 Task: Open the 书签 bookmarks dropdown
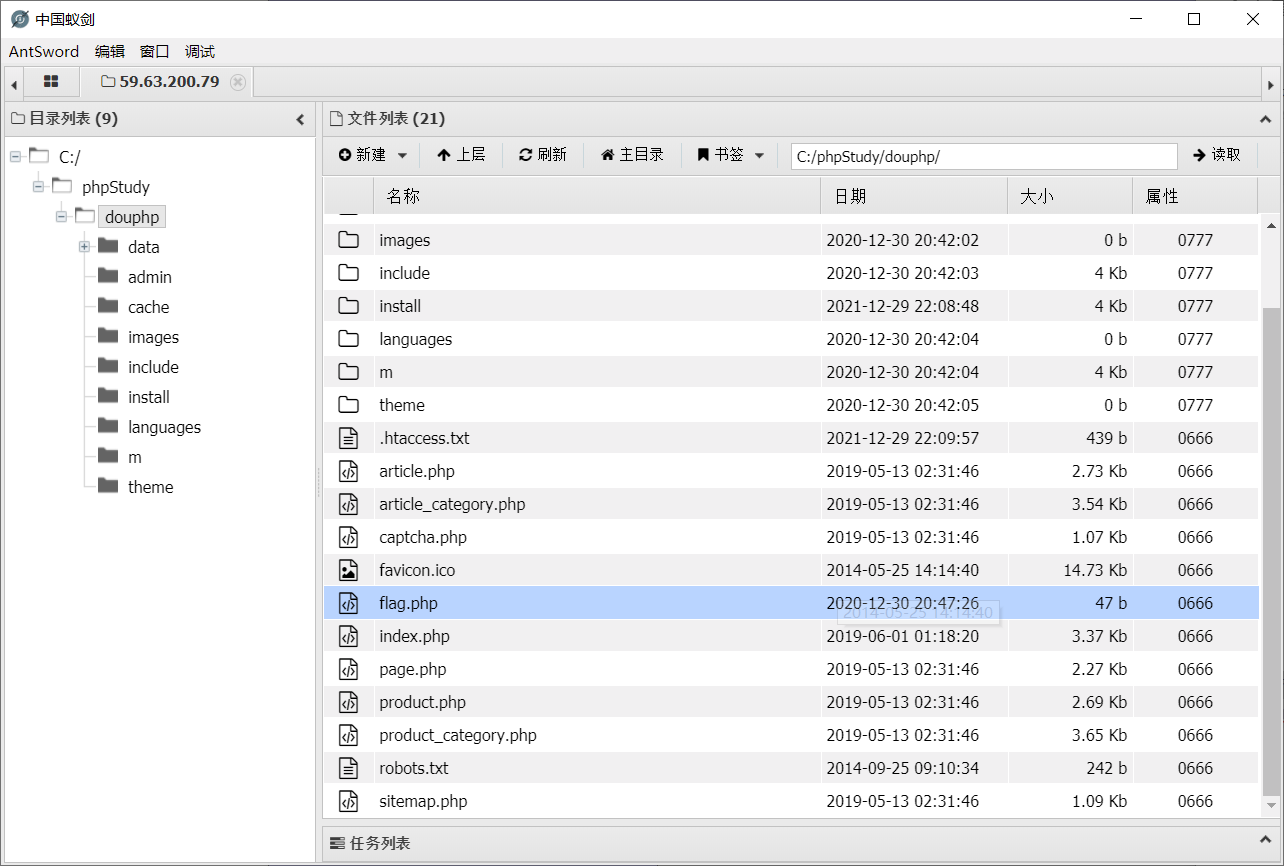point(731,155)
